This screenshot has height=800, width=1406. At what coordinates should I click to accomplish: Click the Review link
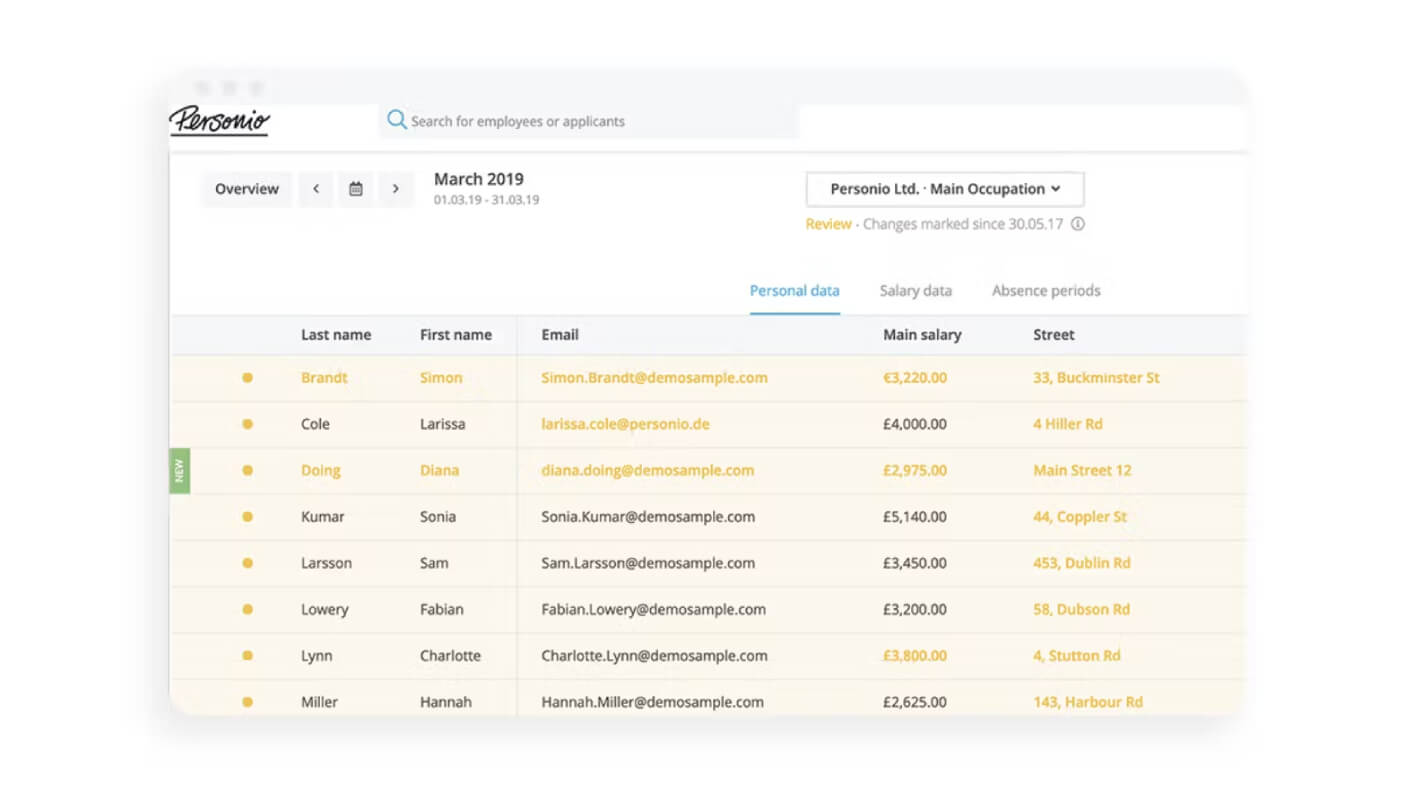coord(828,224)
